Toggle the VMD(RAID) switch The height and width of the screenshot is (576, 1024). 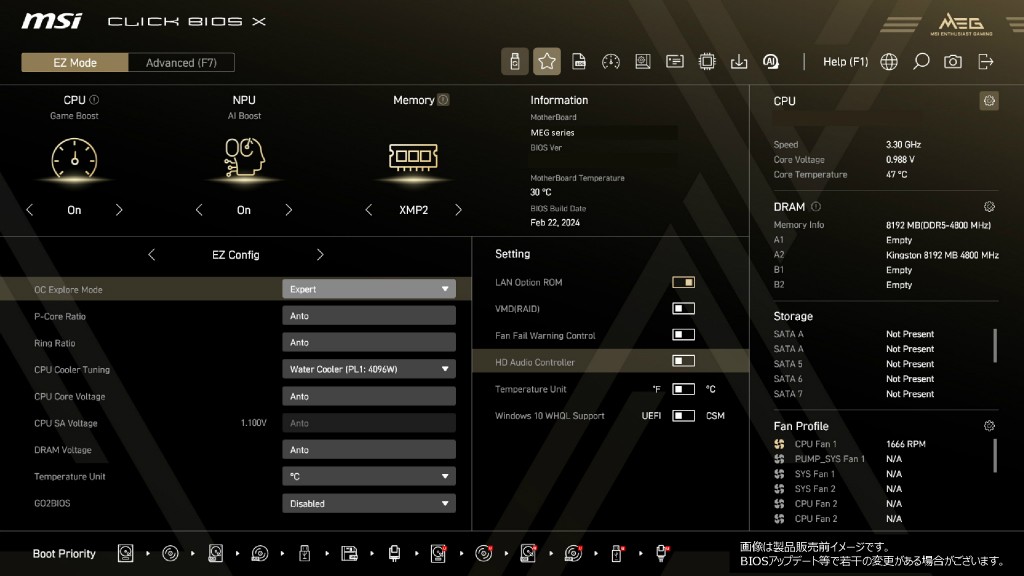coord(683,308)
